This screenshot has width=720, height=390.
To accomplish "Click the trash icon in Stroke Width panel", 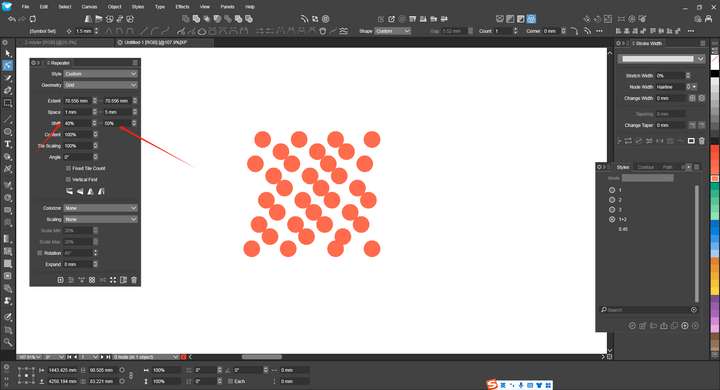I will (702, 141).
